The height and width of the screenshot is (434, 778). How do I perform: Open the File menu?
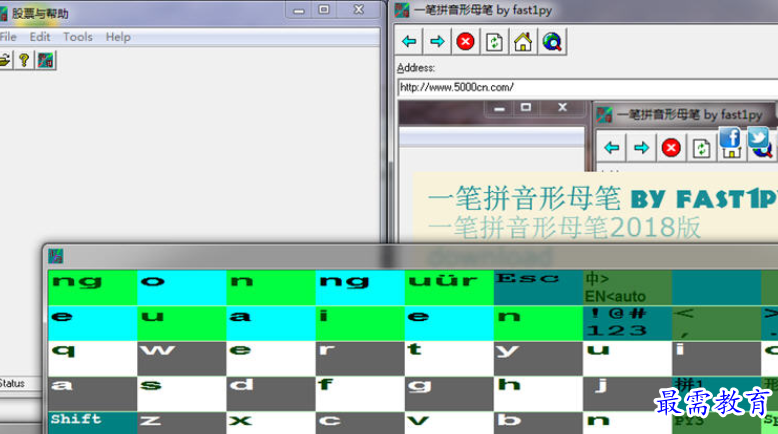point(8,37)
